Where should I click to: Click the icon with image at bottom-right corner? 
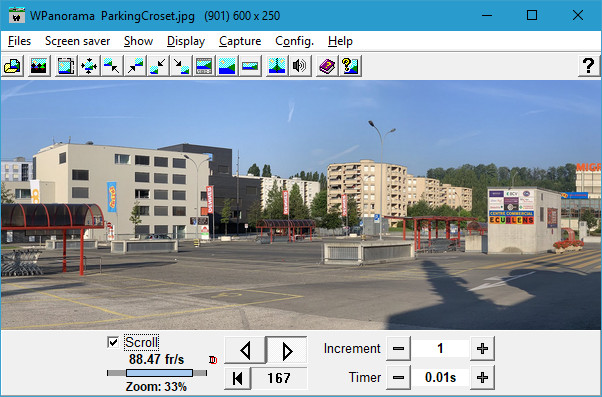181,66
